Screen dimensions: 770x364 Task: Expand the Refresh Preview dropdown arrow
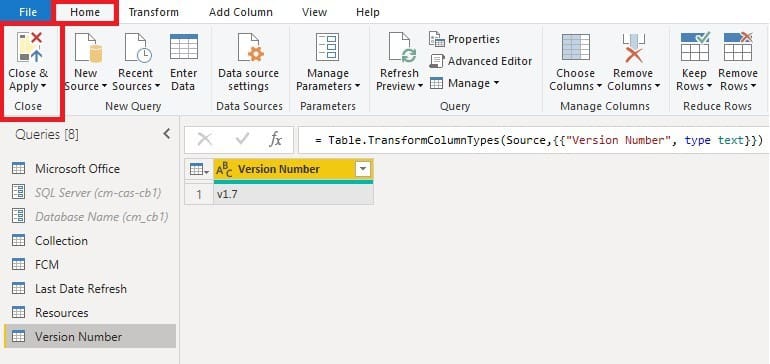click(420, 87)
